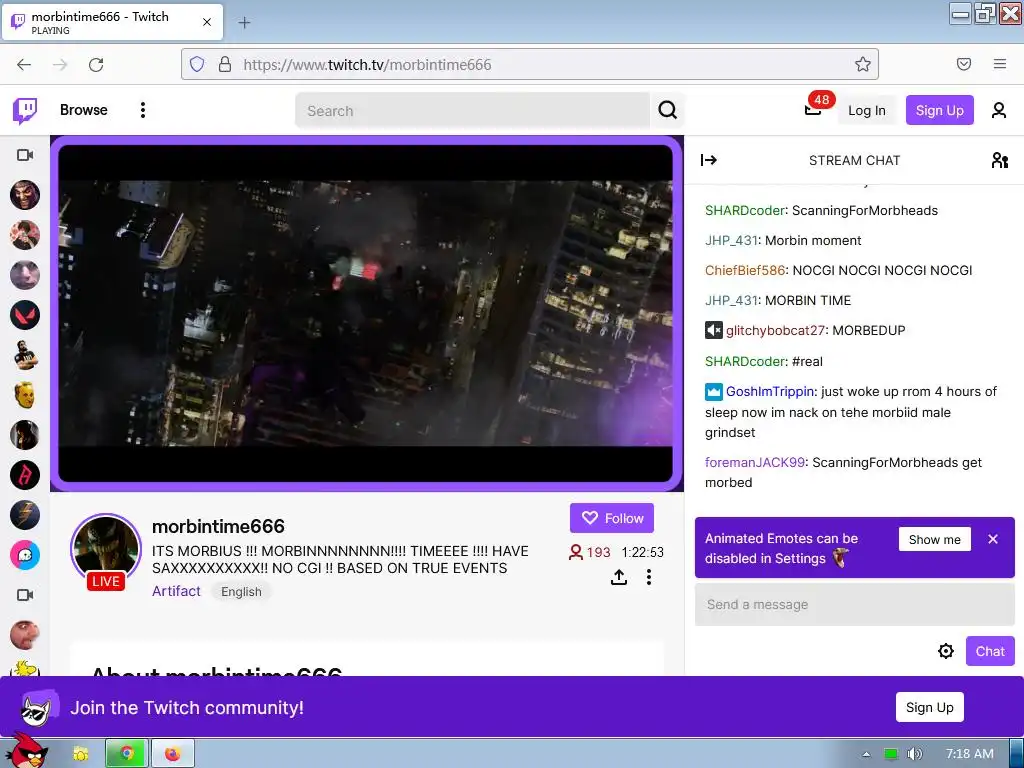This screenshot has height=768, width=1024.
Task: Select the morbintime666 - Twitch tab
Action: click(x=112, y=22)
